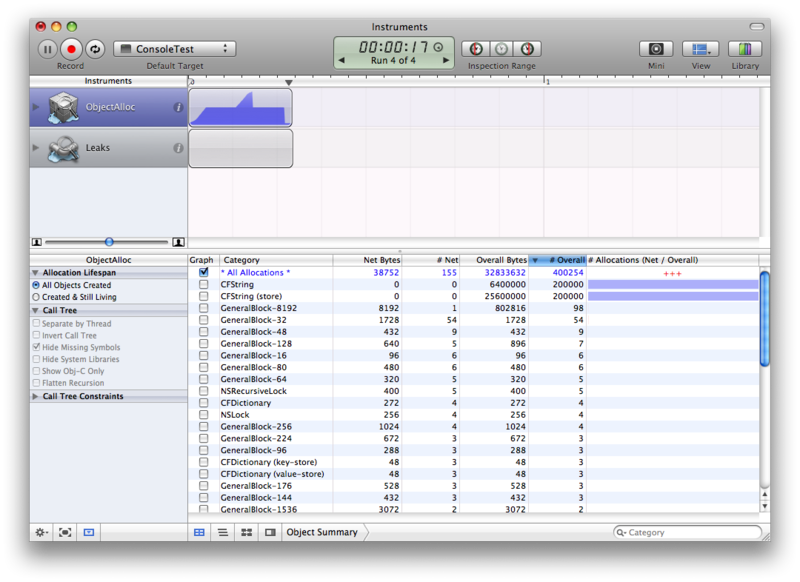Open the Library panel

[x=745, y=48]
